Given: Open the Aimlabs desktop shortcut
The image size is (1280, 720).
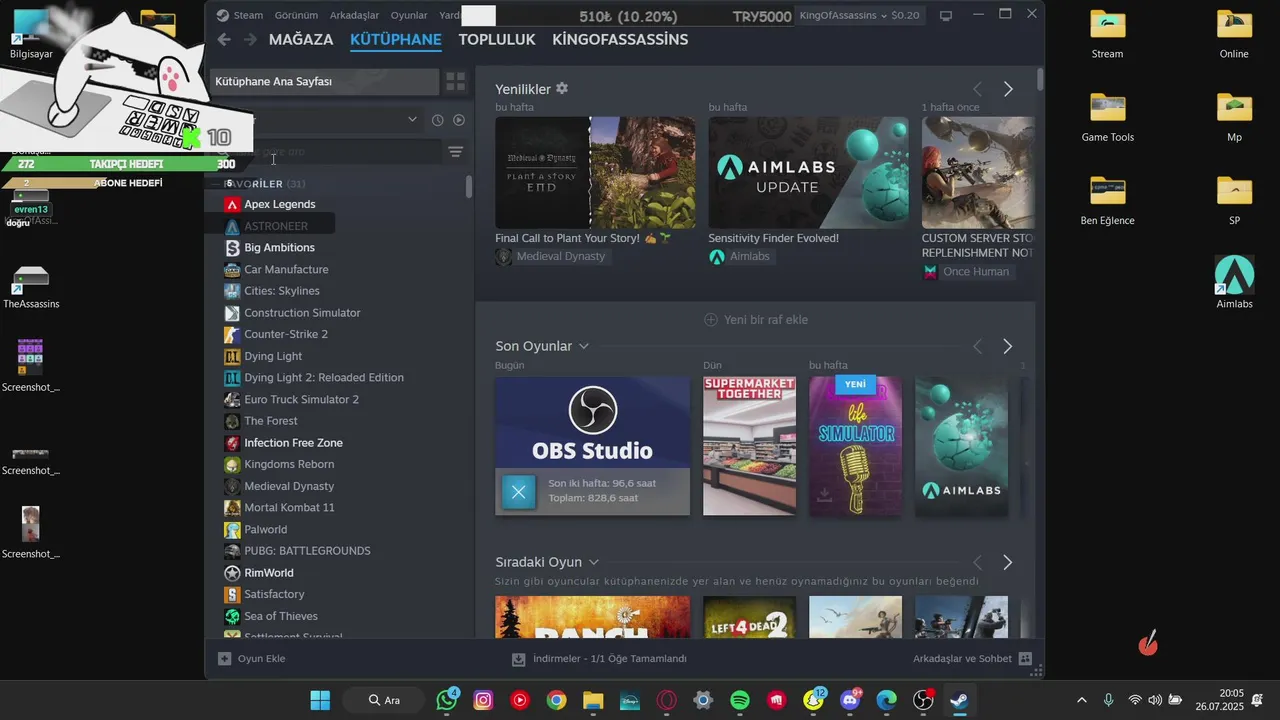Looking at the screenshot, I should (x=1234, y=283).
